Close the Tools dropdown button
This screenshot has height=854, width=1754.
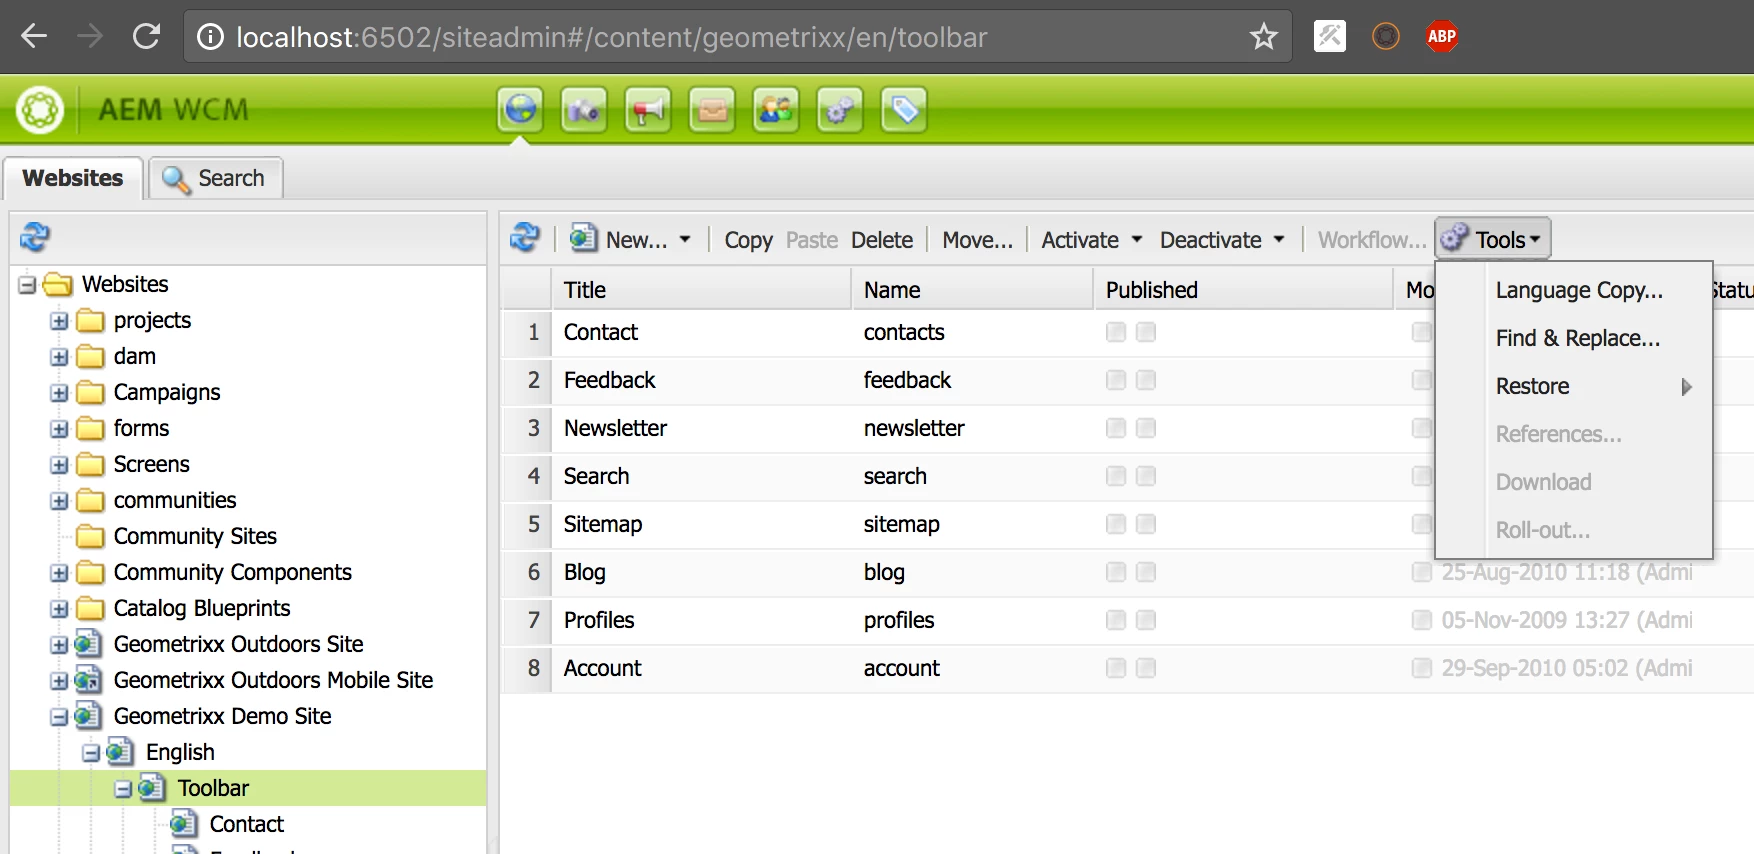coord(1493,239)
